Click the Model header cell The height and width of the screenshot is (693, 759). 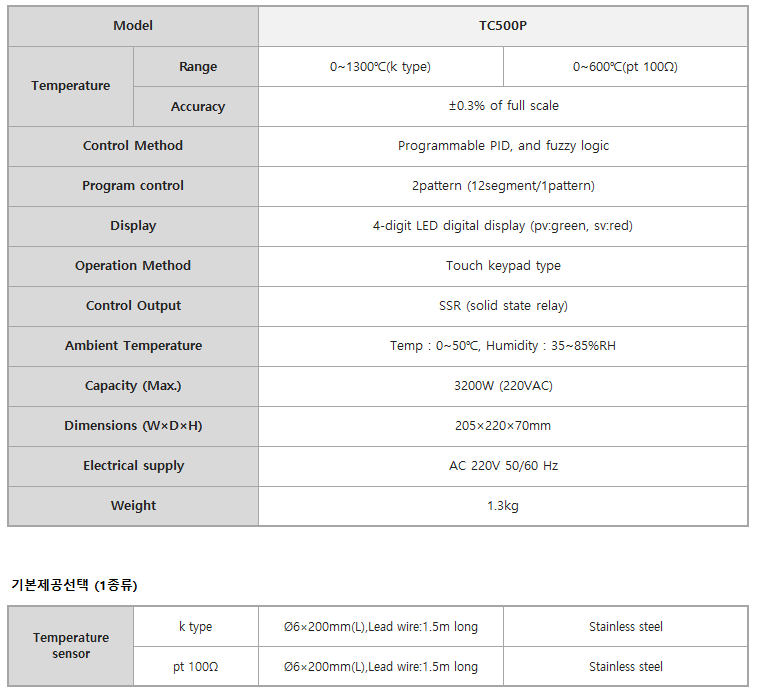pyautogui.click(x=133, y=26)
